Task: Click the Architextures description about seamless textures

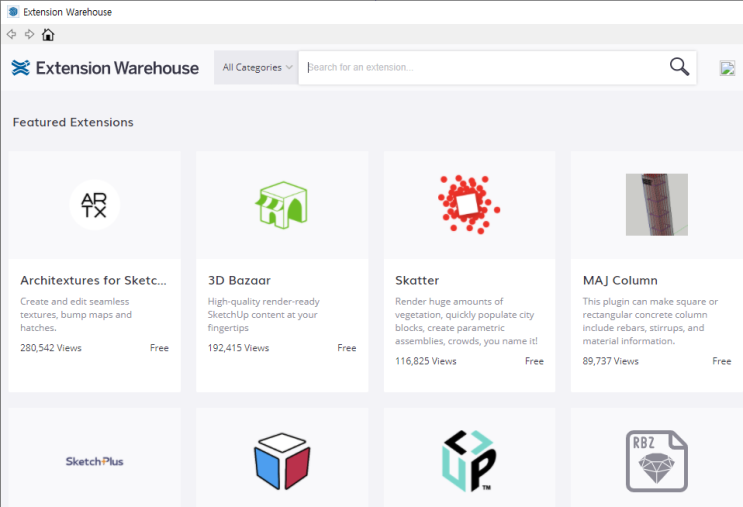Action: (76, 315)
